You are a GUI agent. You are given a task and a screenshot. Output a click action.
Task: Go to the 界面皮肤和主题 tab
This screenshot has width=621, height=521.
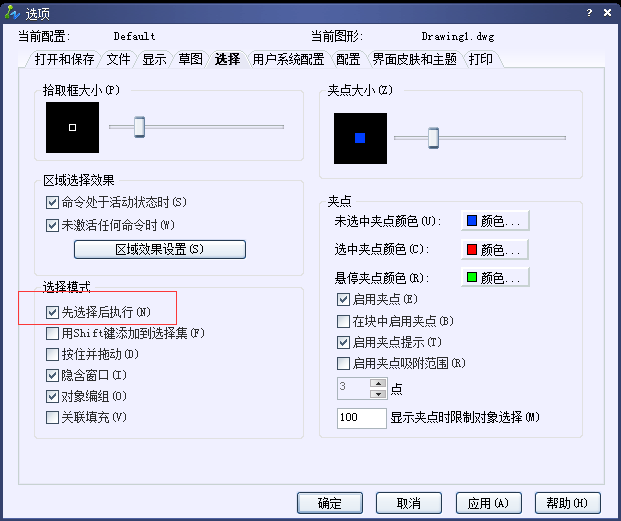pyautogui.click(x=414, y=59)
